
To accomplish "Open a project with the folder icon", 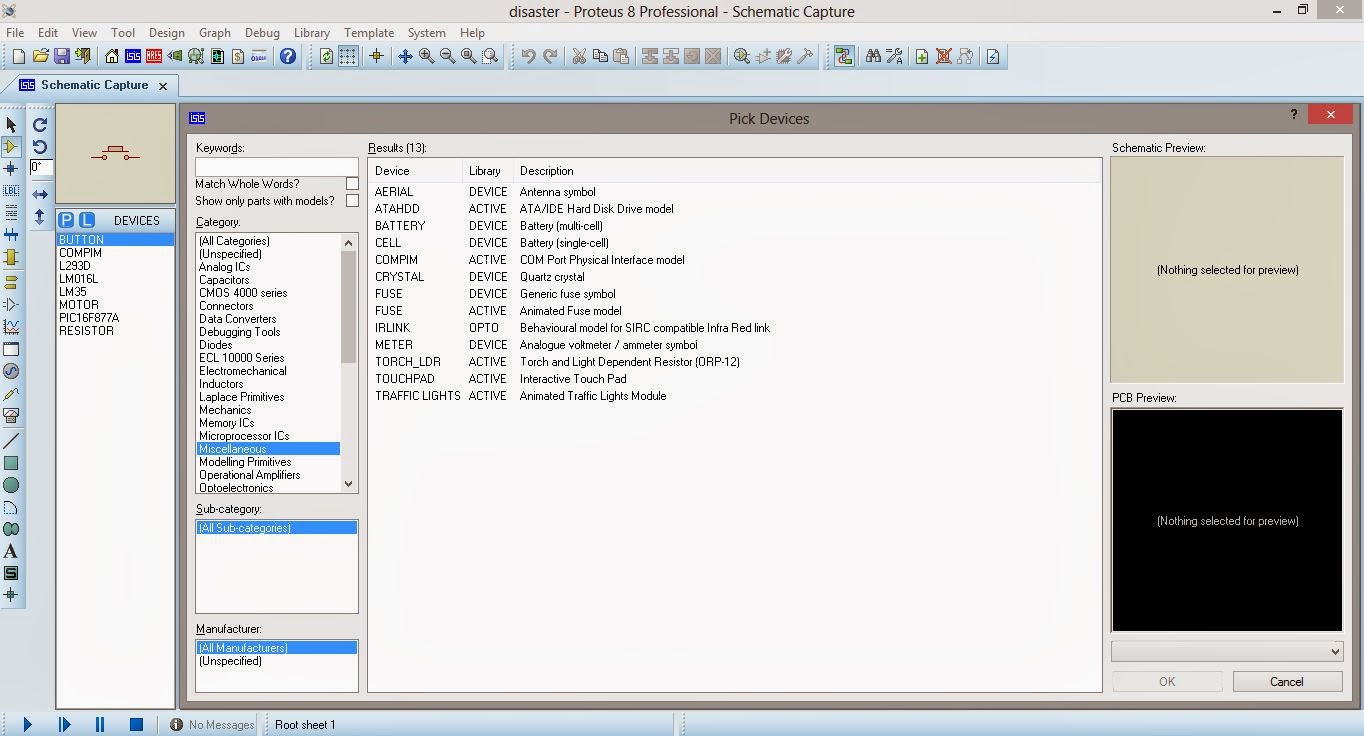I will point(40,57).
